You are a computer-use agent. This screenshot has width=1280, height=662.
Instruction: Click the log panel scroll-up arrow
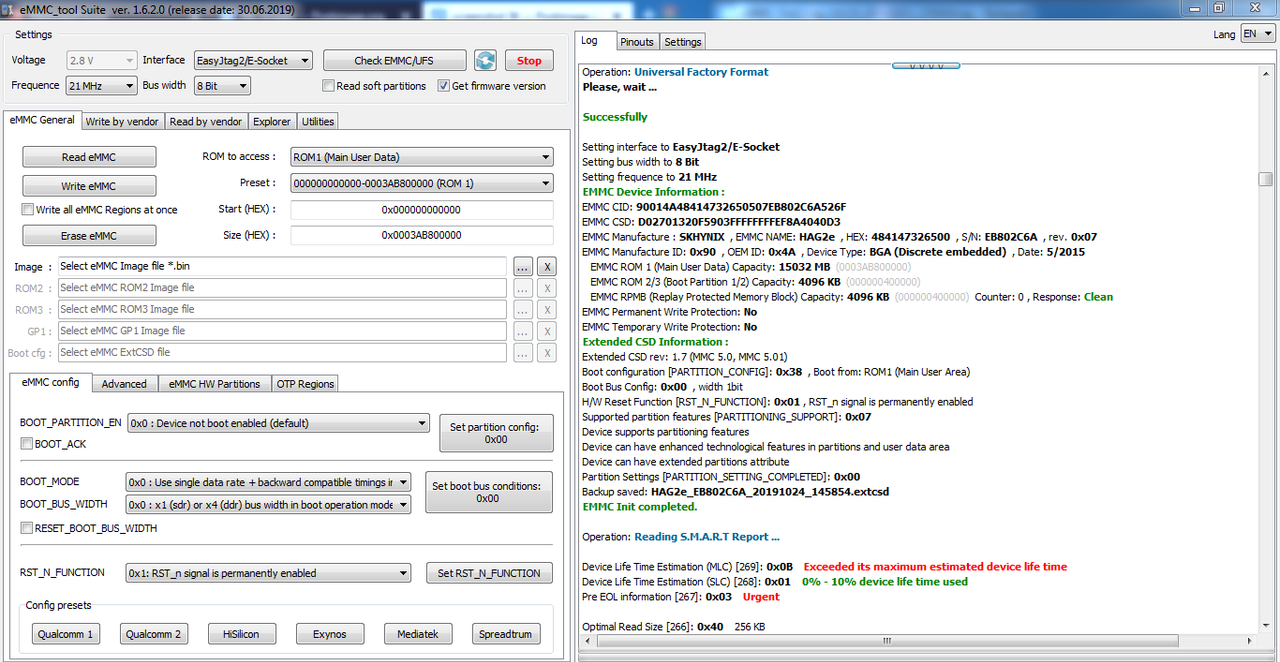click(1265, 71)
